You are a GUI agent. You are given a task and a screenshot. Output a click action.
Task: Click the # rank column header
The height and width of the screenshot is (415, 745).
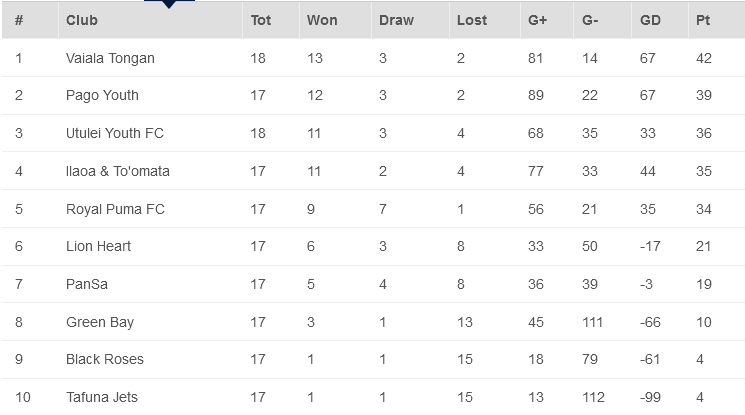pyautogui.click(x=19, y=20)
